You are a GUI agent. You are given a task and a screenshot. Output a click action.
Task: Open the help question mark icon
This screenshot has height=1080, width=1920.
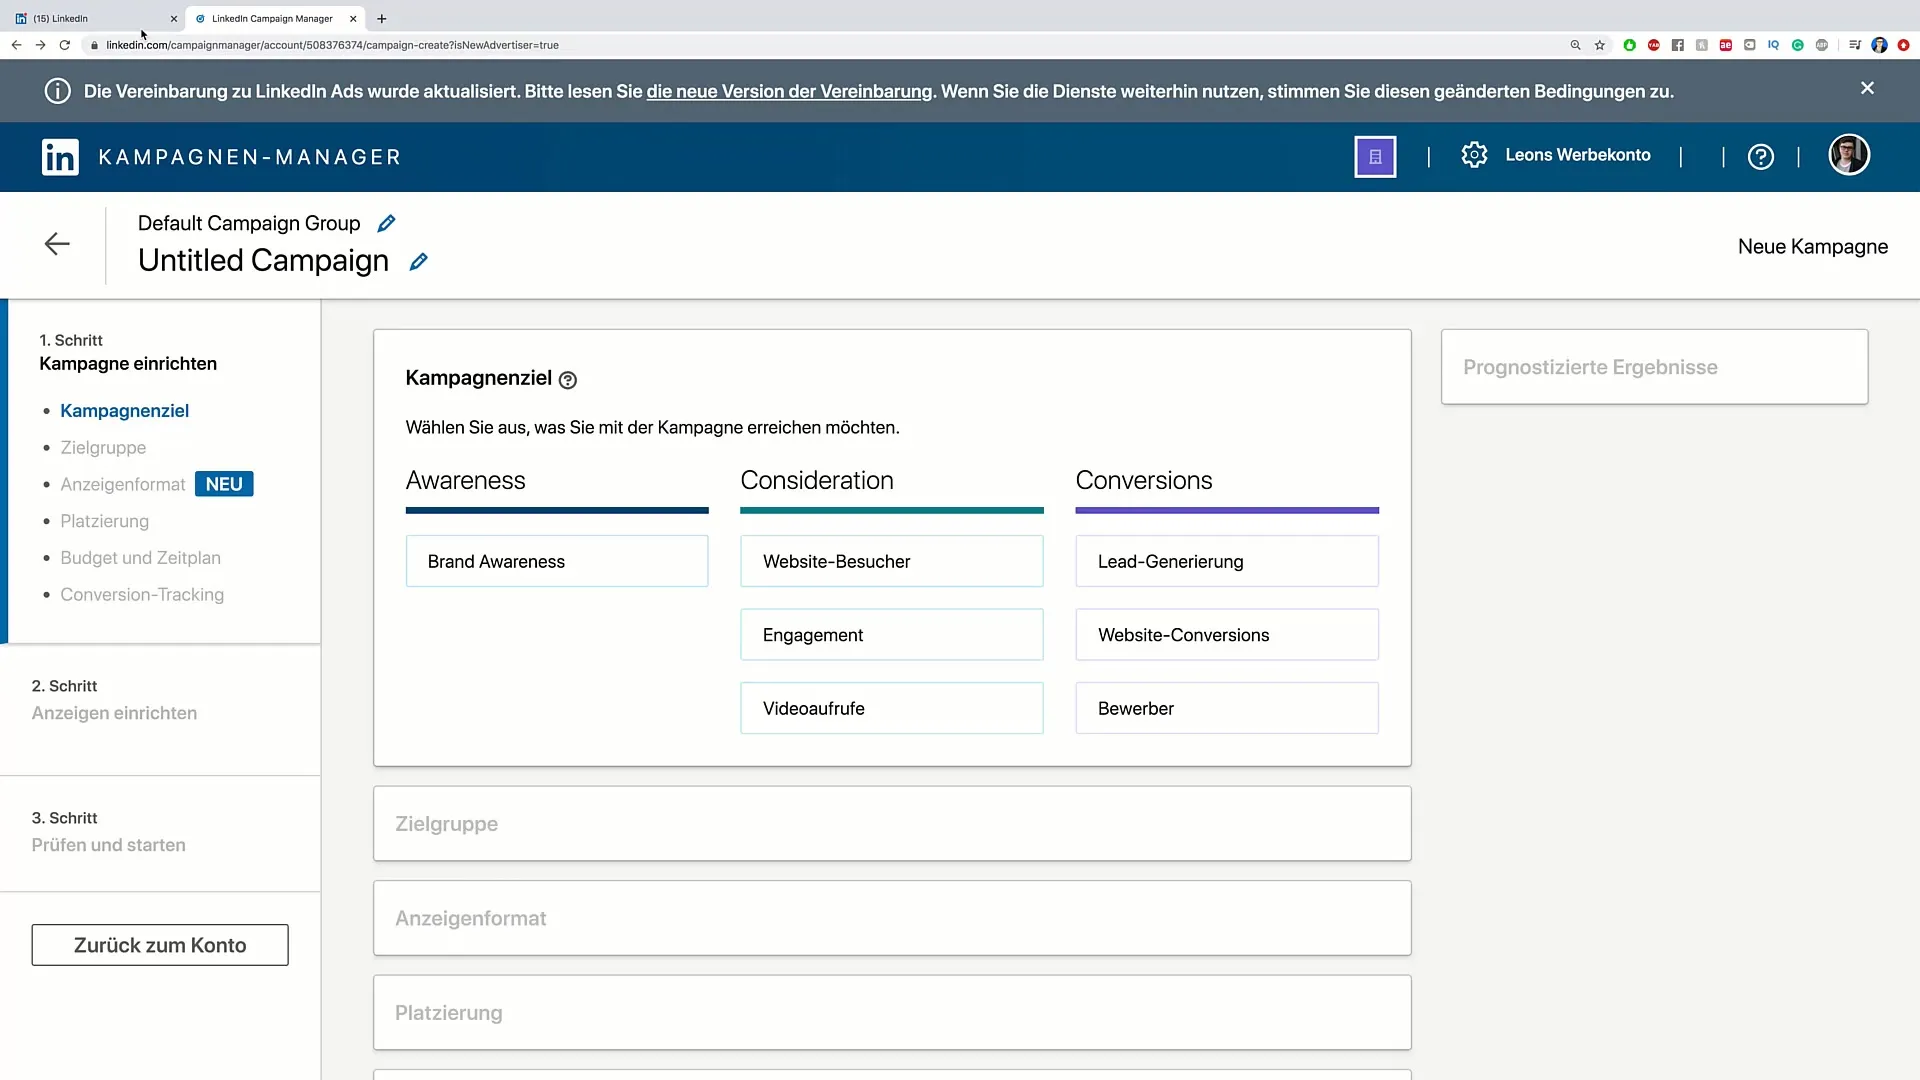1761,157
